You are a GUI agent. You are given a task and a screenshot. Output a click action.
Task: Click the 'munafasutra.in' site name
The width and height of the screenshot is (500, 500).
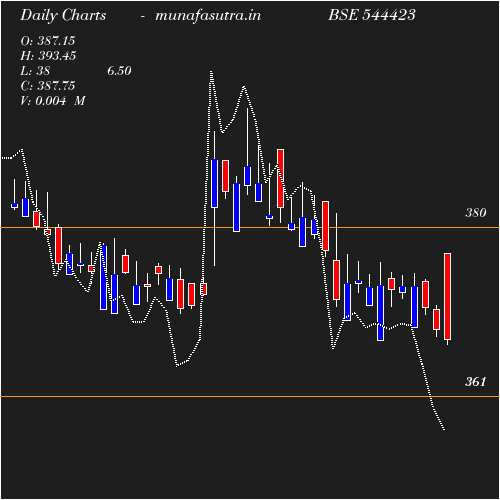click(x=208, y=16)
